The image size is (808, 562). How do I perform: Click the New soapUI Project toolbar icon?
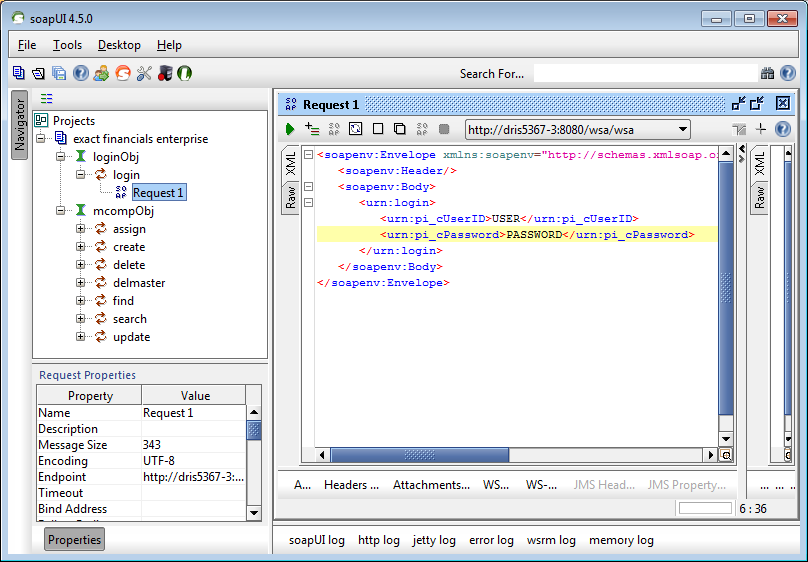(x=19, y=73)
